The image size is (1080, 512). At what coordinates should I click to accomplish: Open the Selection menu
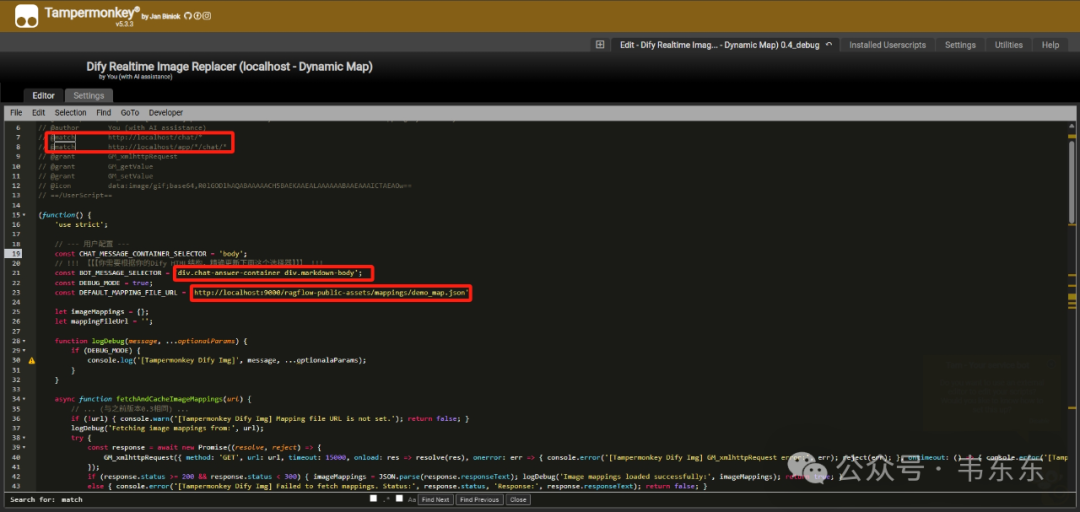(71, 112)
